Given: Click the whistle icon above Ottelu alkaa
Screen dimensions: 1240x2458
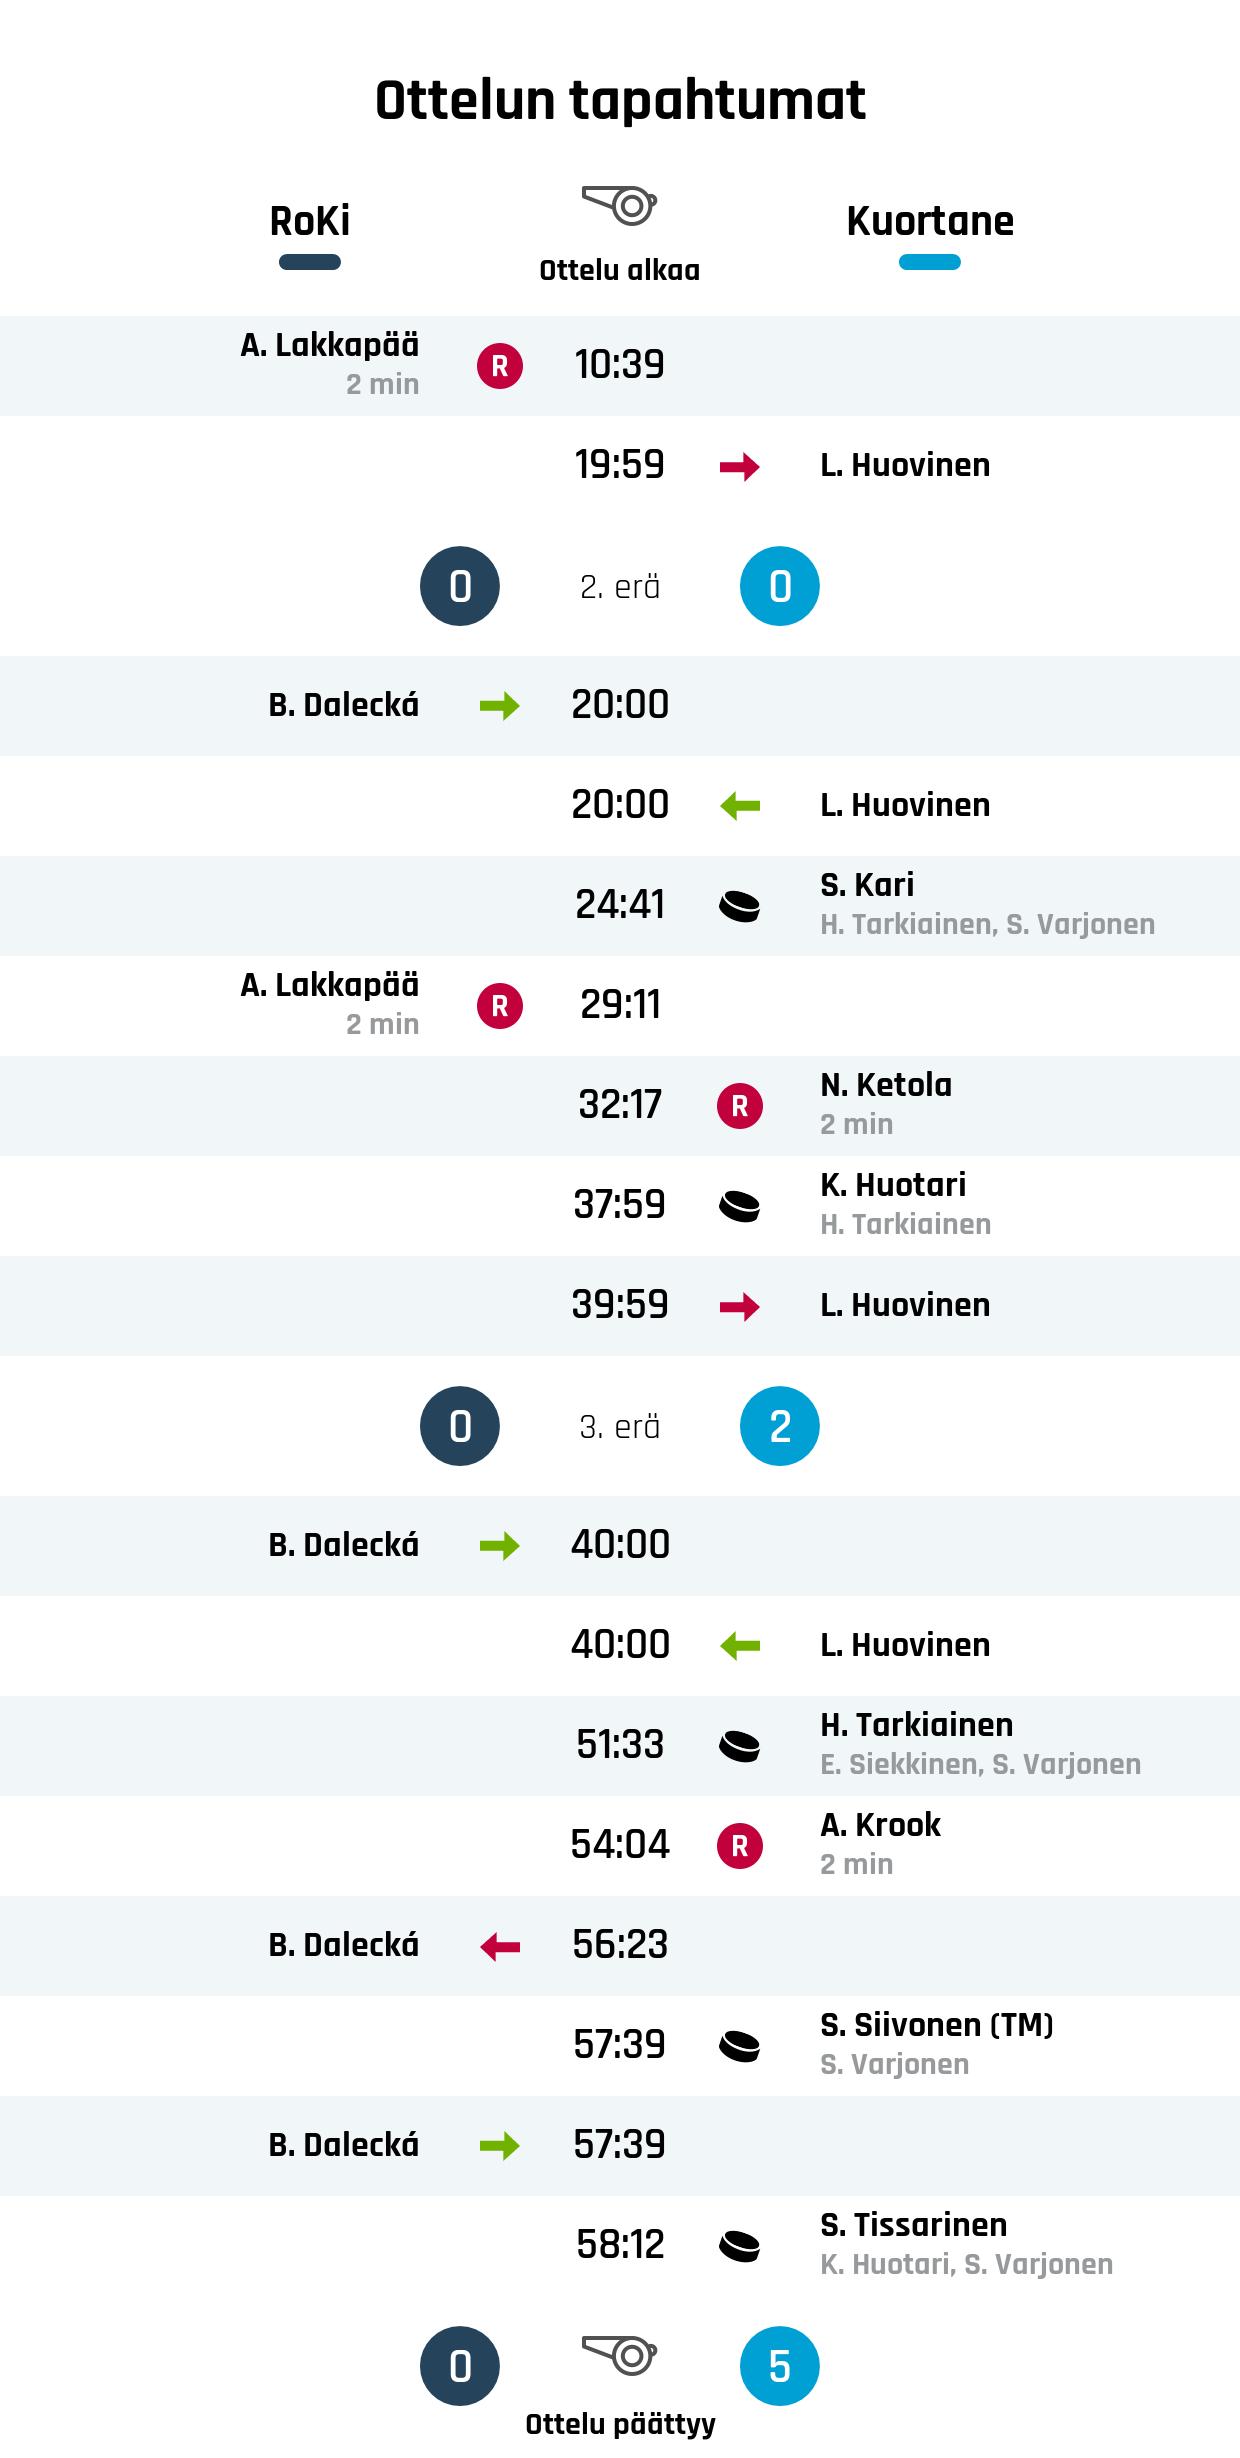Looking at the screenshot, I should (x=619, y=205).
